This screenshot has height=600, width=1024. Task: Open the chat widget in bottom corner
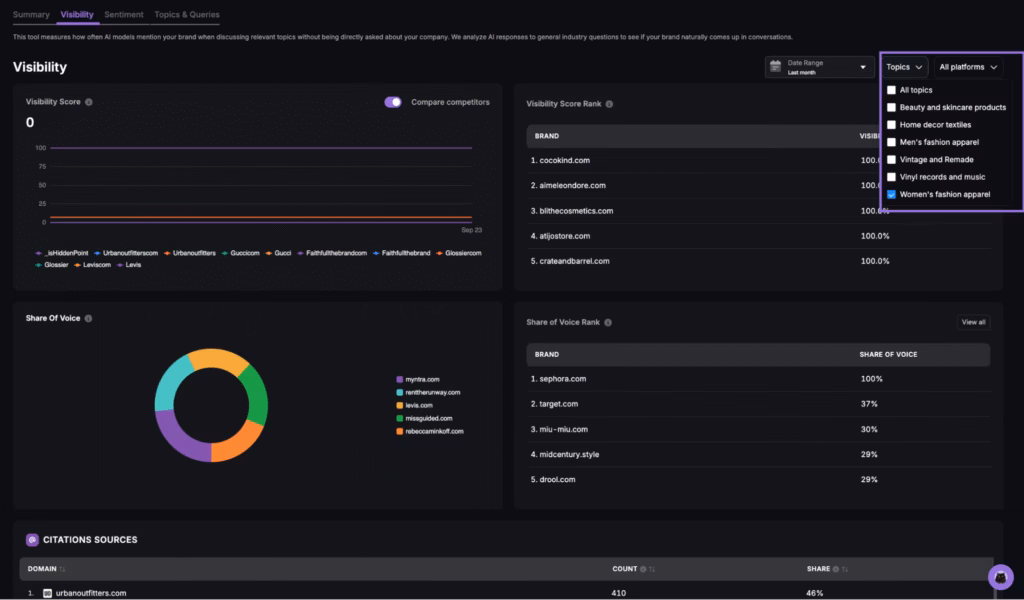1000,577
